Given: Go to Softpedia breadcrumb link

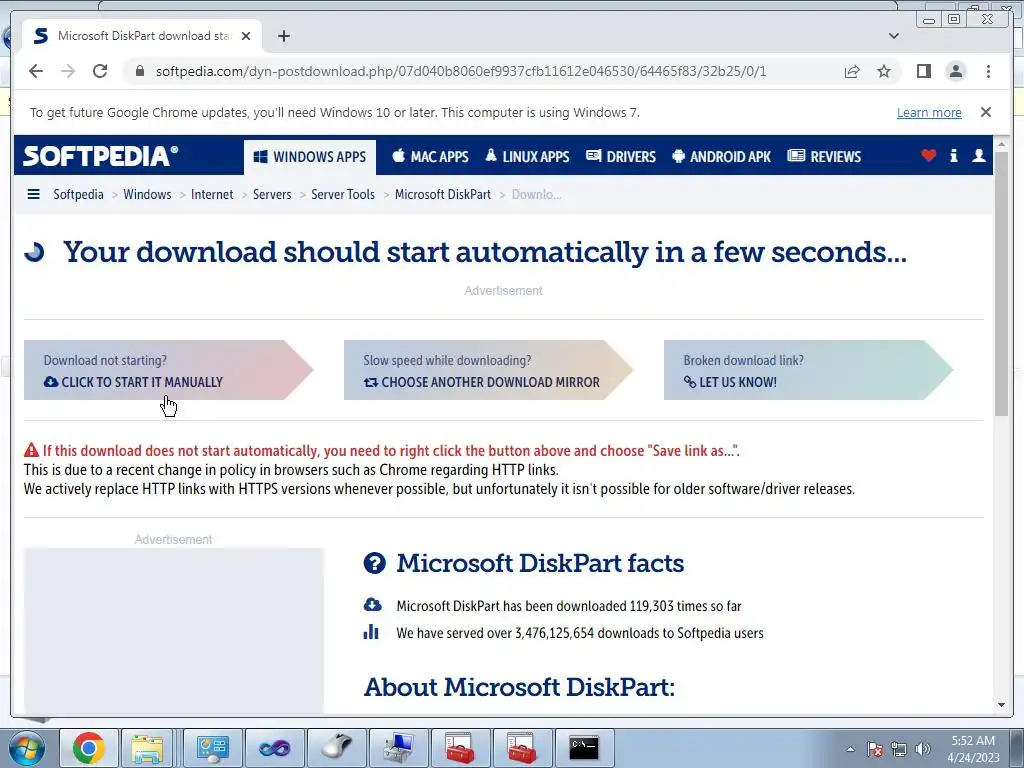Looking at the screenshot, I should pos(78,194).
